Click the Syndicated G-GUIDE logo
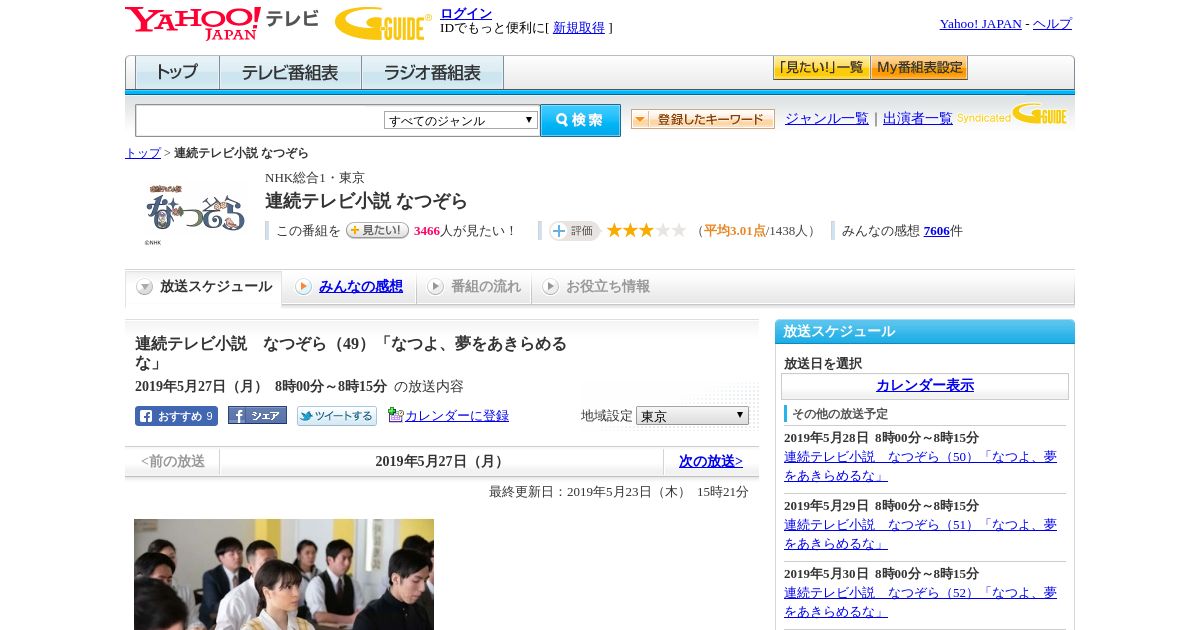Image resolution: width=1200 pixels, height=630 pixels. 1012,114
